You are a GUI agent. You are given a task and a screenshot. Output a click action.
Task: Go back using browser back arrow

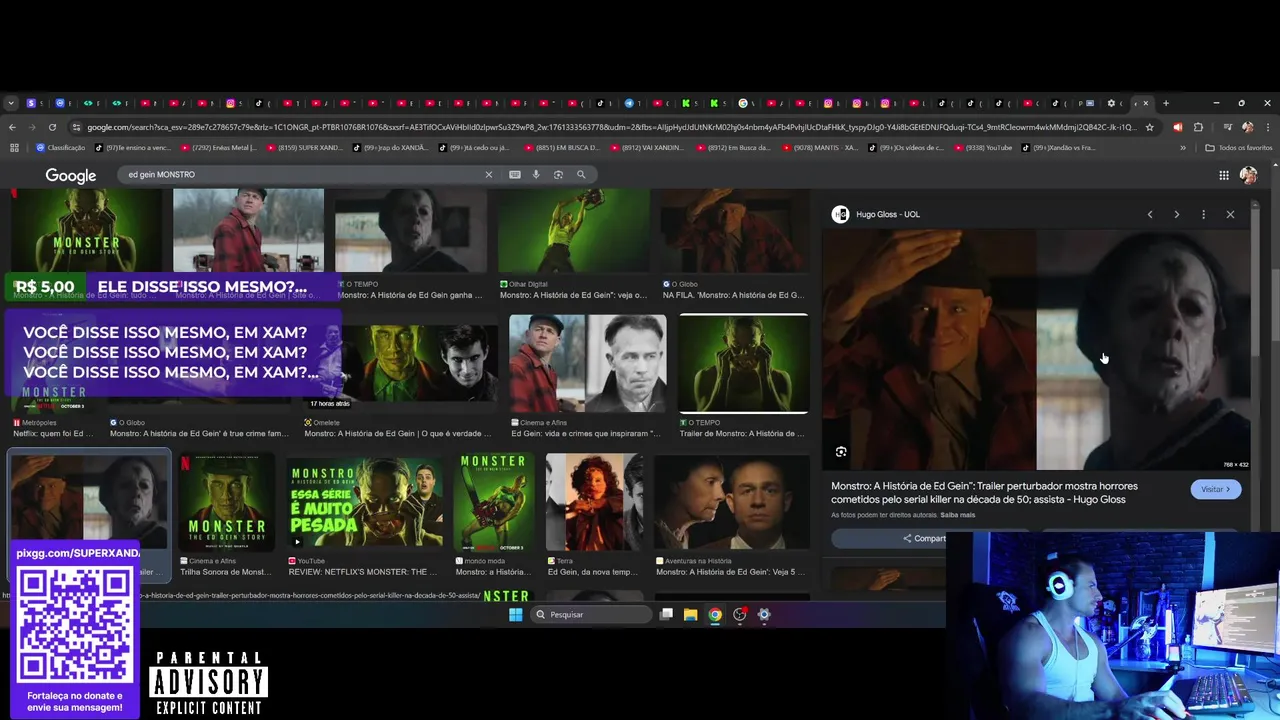[12, 127]
